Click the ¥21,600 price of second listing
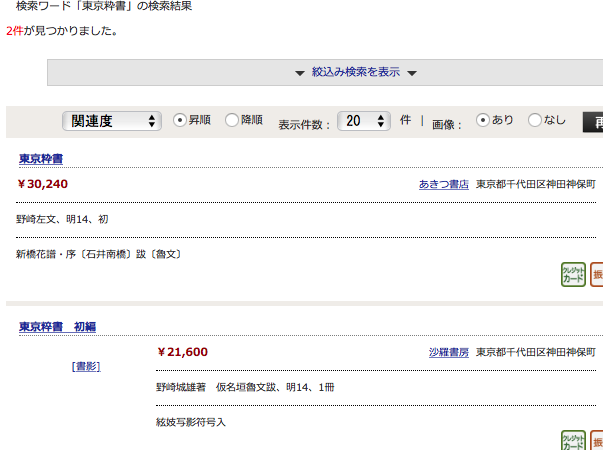Image resolution: width=603 pixels, height=450 pixels. click(x=183, y=352)
